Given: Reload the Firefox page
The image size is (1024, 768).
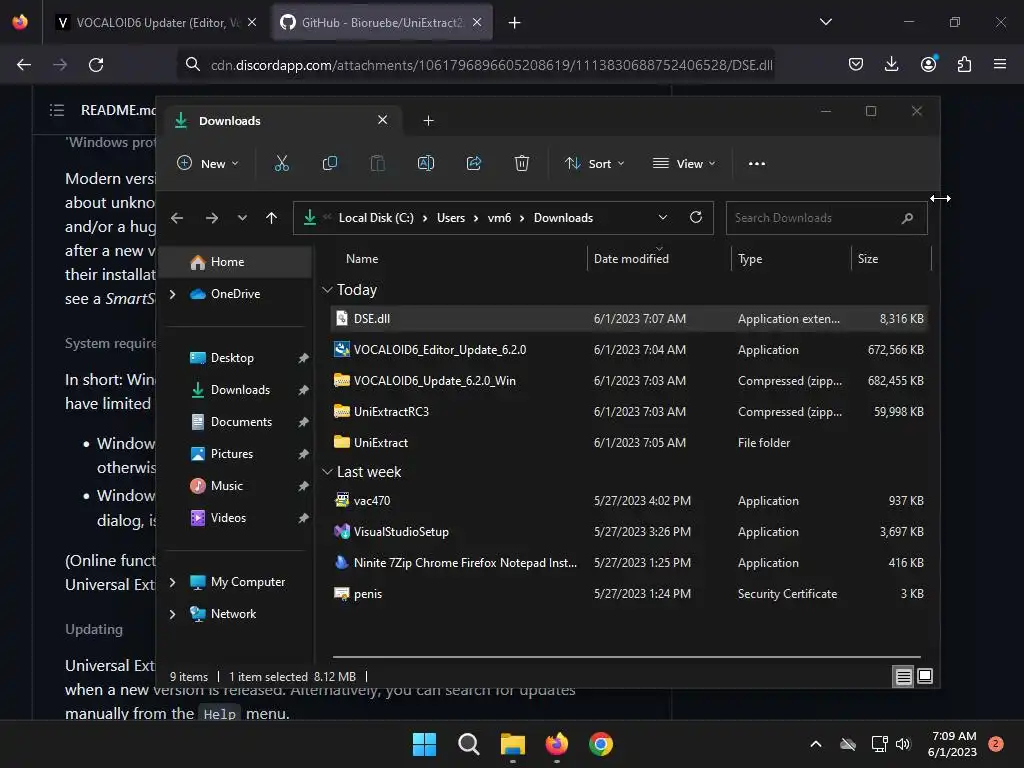Looking at the screenshot, I should 96,65.
